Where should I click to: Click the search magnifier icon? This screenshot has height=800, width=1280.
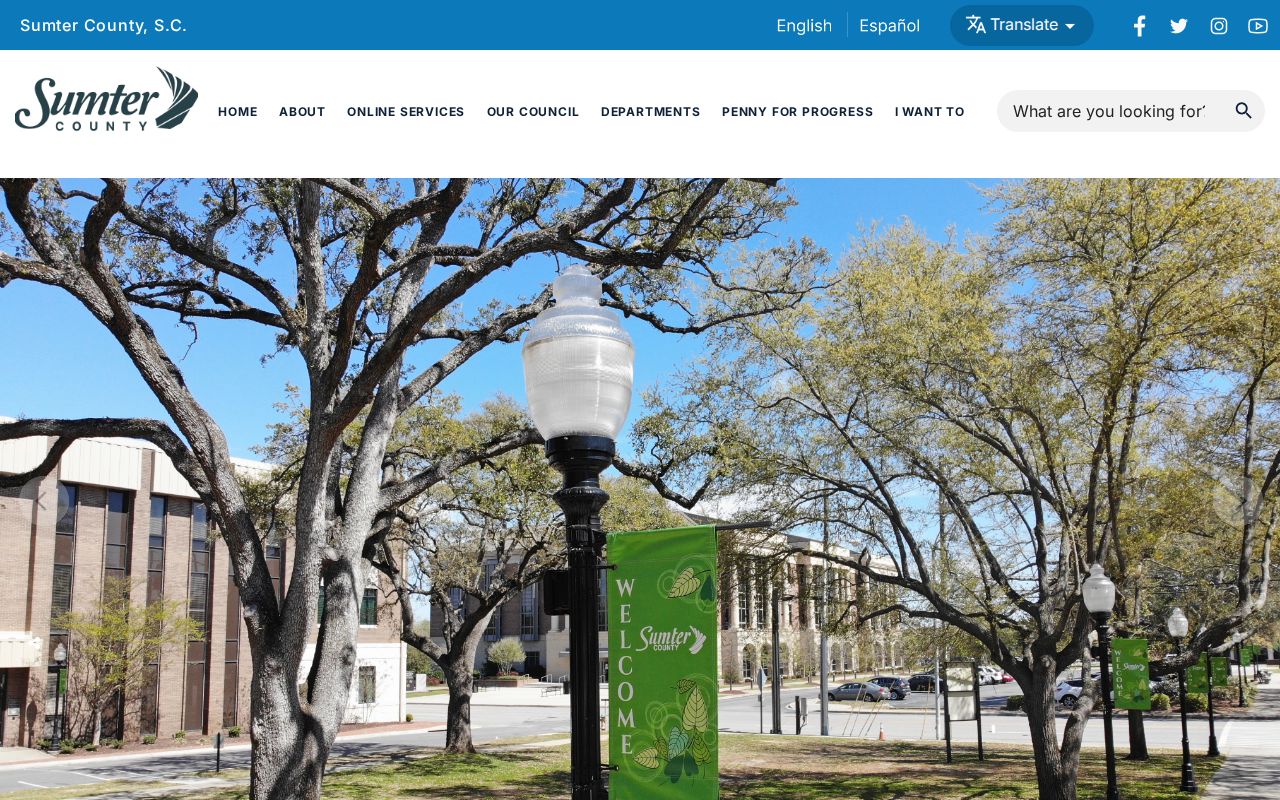(1243, 111)
